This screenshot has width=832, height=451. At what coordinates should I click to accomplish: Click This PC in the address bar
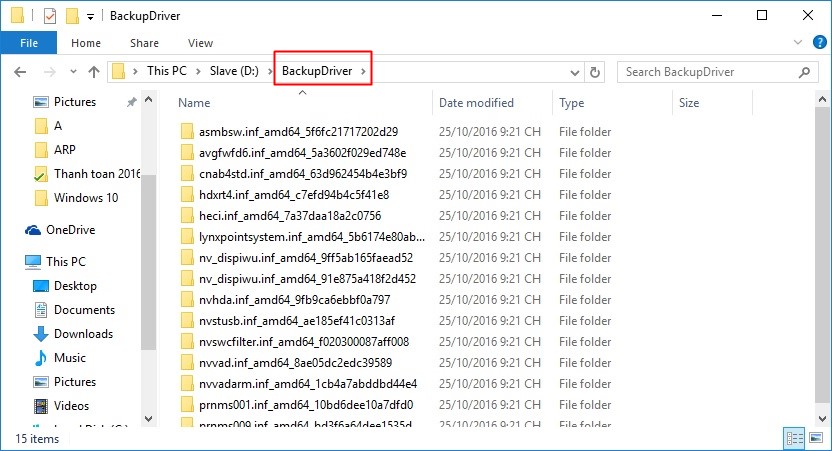tap(167, 71)
